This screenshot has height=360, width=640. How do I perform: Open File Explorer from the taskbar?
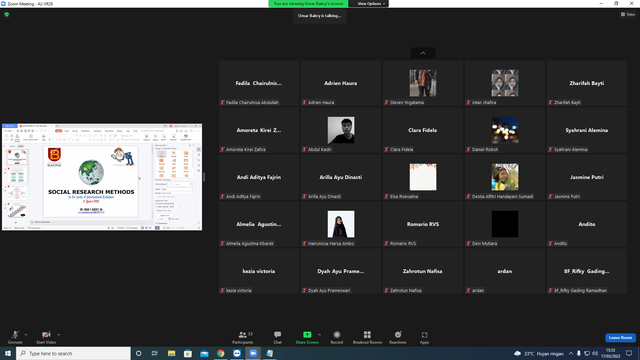coord(171,353)
